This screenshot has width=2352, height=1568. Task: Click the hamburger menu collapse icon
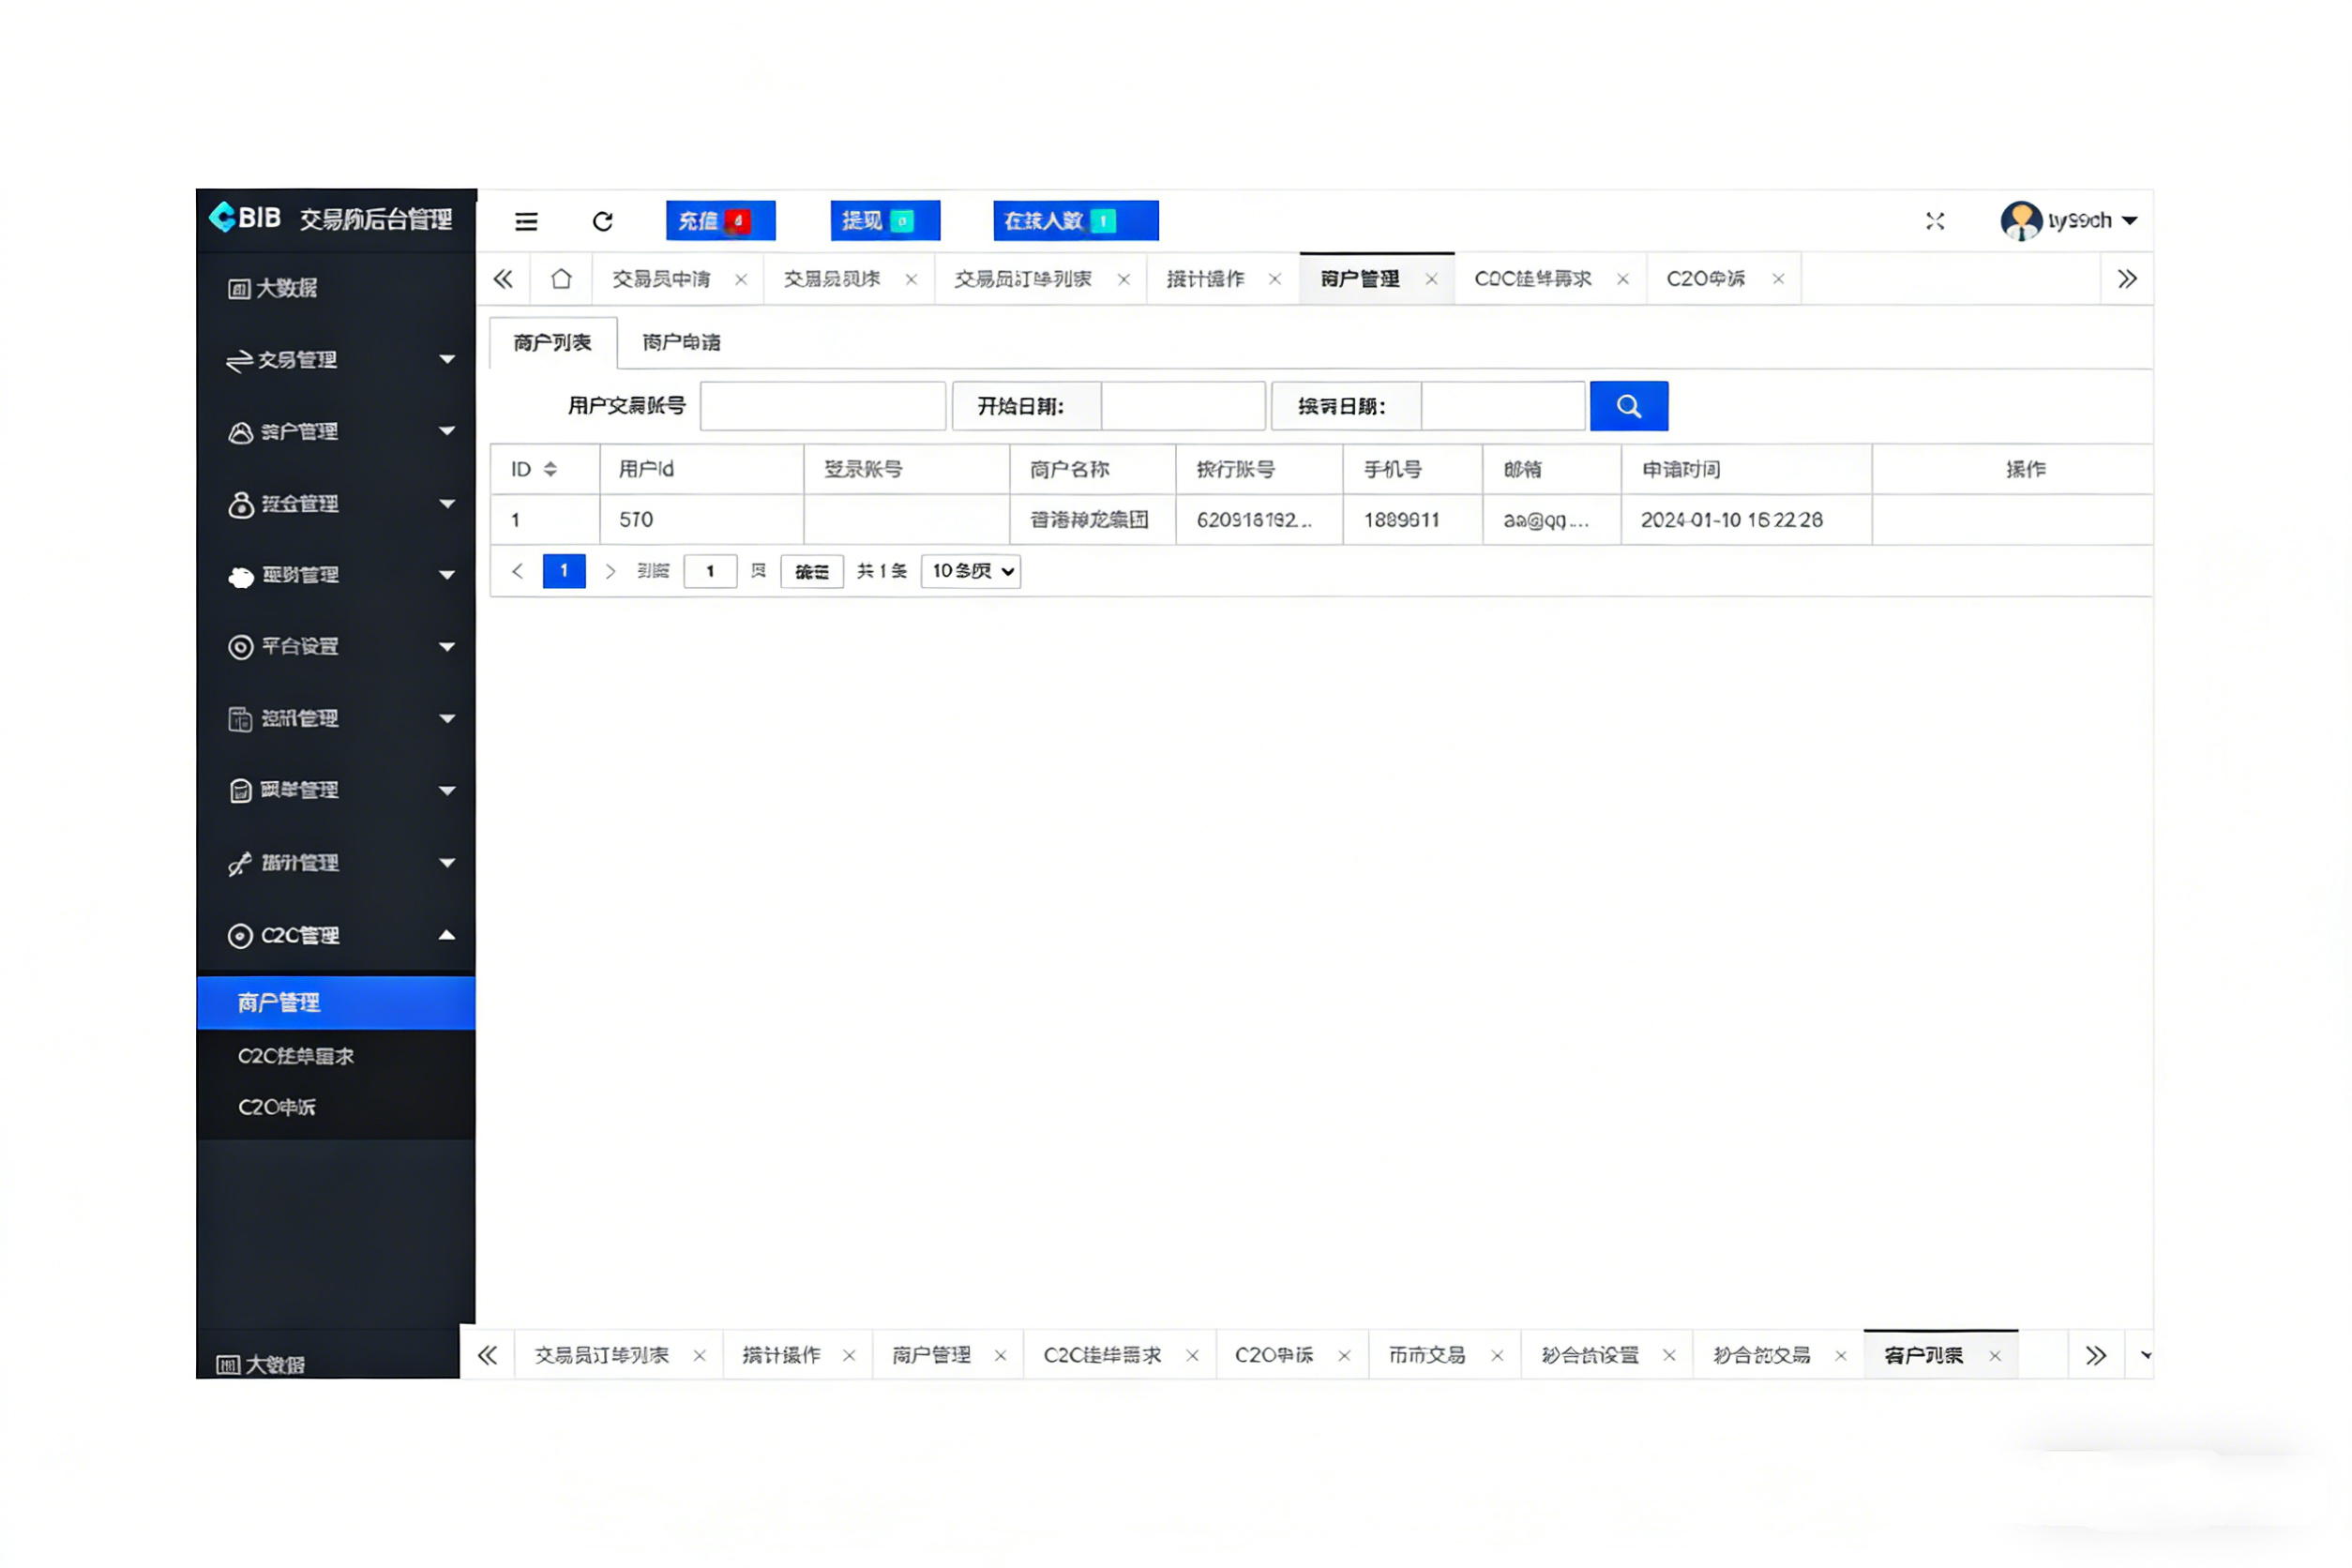point(526,221)
